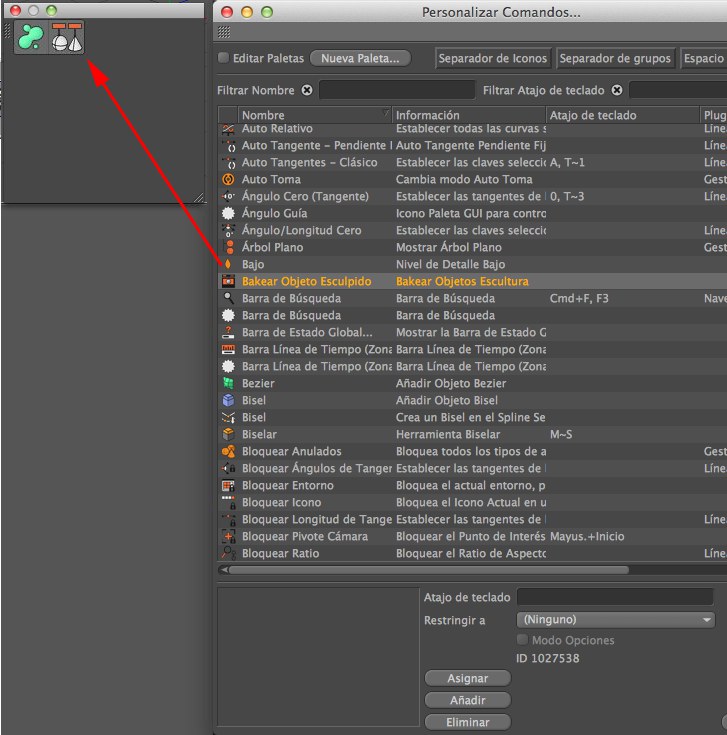Click the Asignar button
The width and height of the screenshot is (727, 735).
pyautogui.click(x=467, y=679)
